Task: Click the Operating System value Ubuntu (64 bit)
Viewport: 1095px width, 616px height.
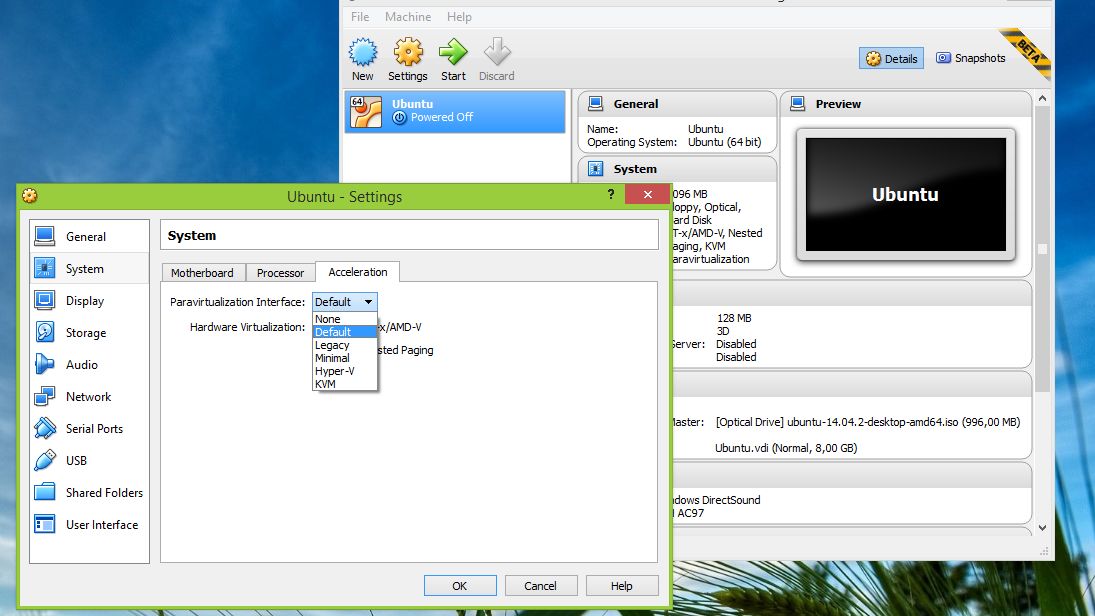Action: pos(724,142)
